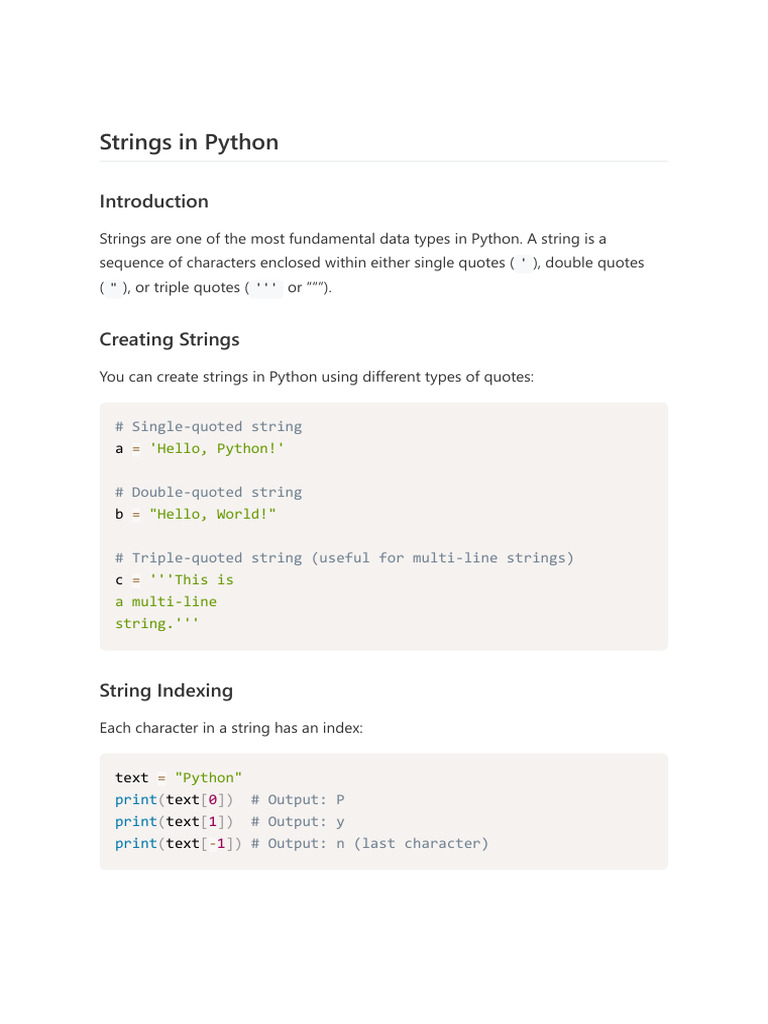Viewport: 768px width, 1024px height.
Task: Click the "Strings in Python" title heading
Action: coord(189,142)
